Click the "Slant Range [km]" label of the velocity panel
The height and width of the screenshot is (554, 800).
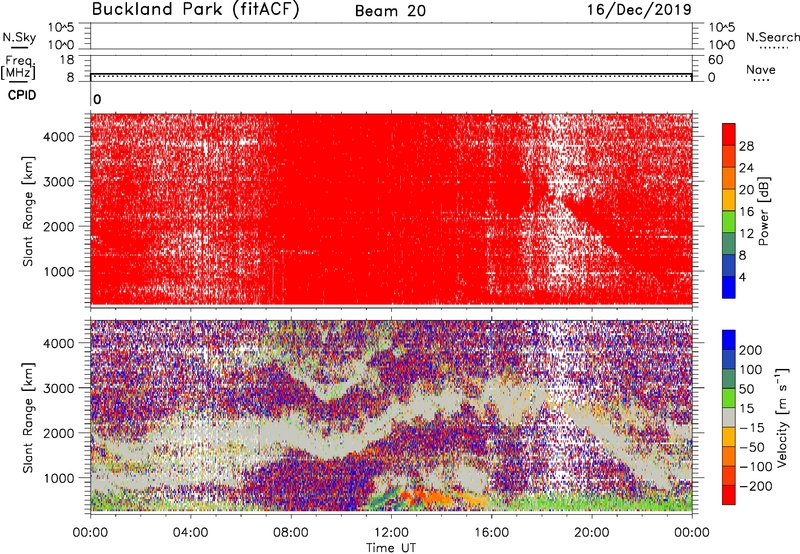tap(29, 418)
